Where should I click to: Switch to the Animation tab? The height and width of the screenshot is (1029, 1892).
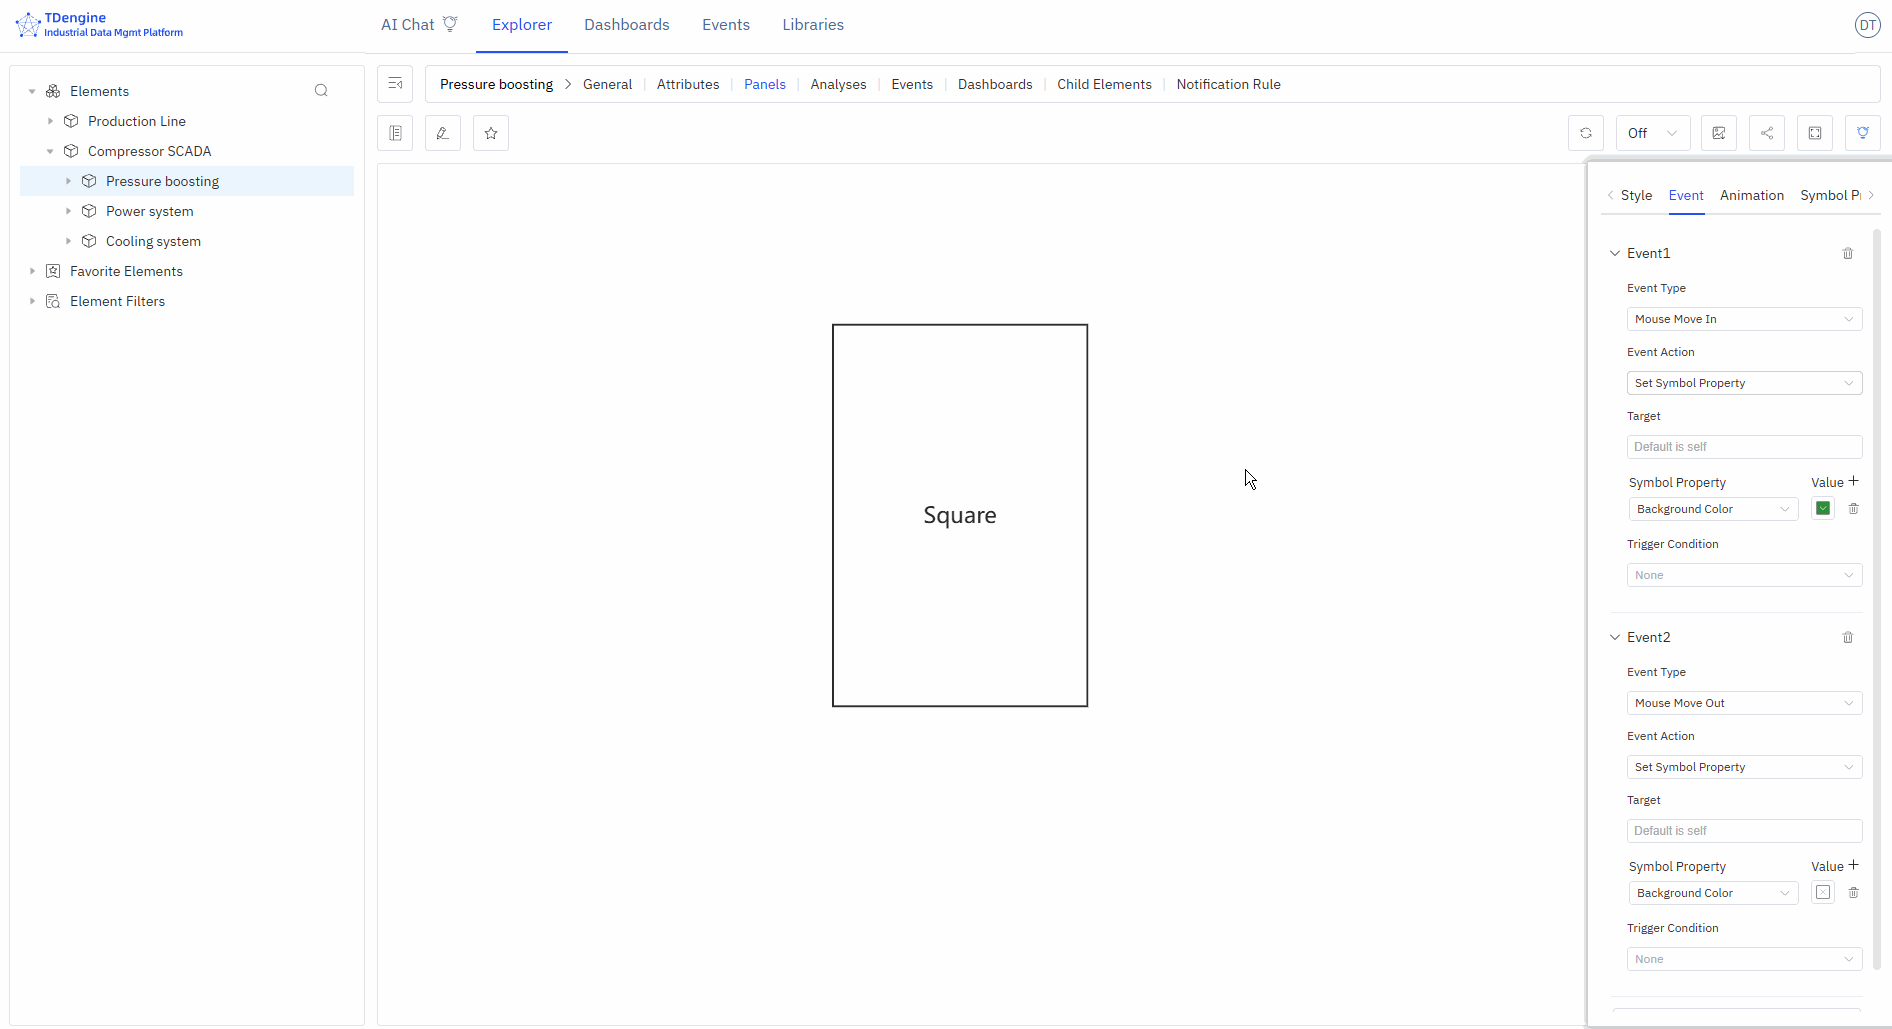tap(1751, 195)
